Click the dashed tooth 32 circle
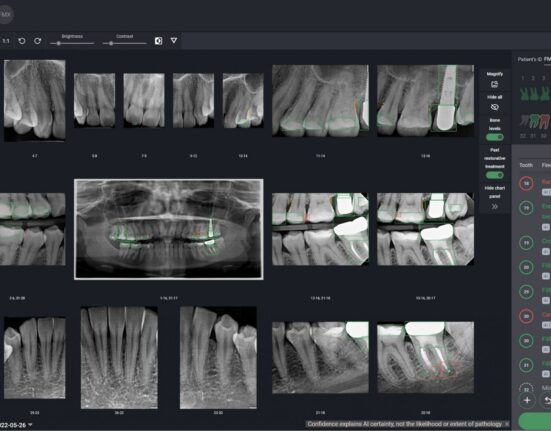This screenshot has height=431, width=551. 526,388
